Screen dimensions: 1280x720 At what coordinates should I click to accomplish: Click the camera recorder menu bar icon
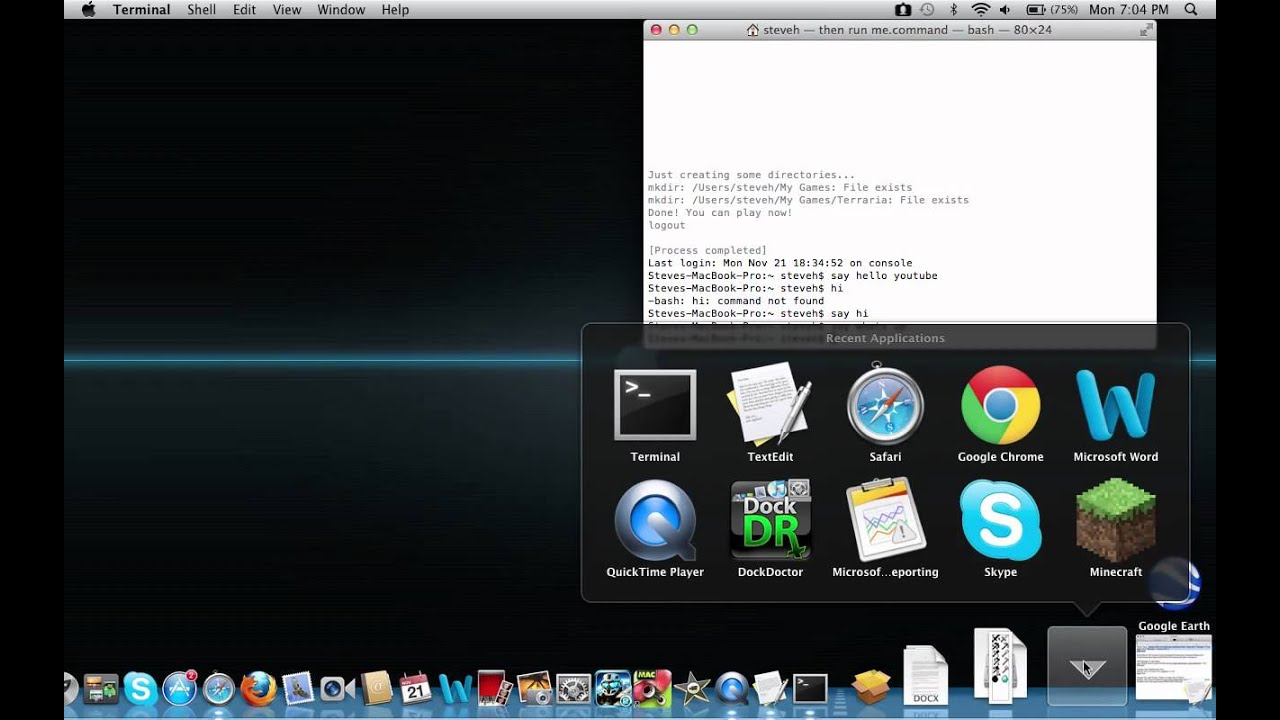pos(903,9)
